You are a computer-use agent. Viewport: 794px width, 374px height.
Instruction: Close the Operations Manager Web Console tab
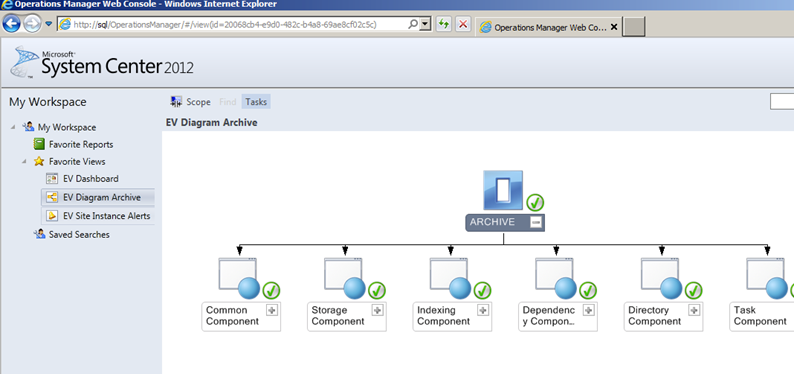point(614,27)
